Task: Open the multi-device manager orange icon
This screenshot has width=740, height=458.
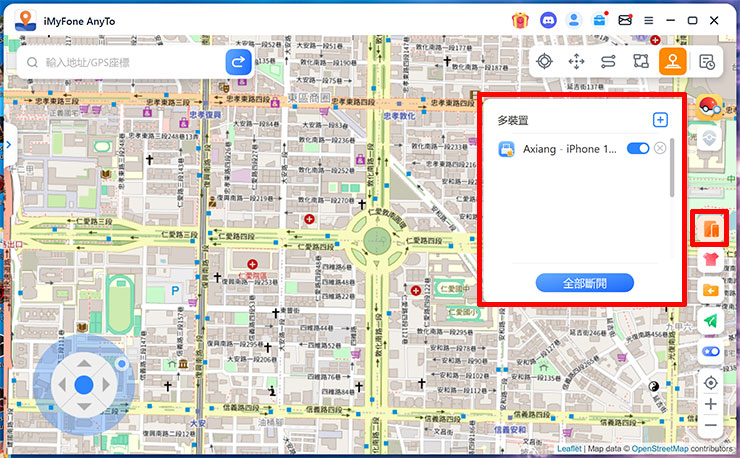Action: click(710, 229)
